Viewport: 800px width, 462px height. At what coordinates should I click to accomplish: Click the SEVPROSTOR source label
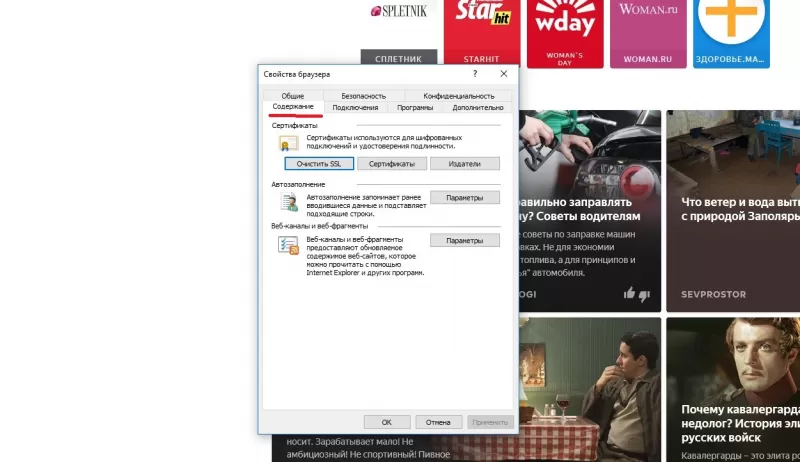click(x=713, y=294)
